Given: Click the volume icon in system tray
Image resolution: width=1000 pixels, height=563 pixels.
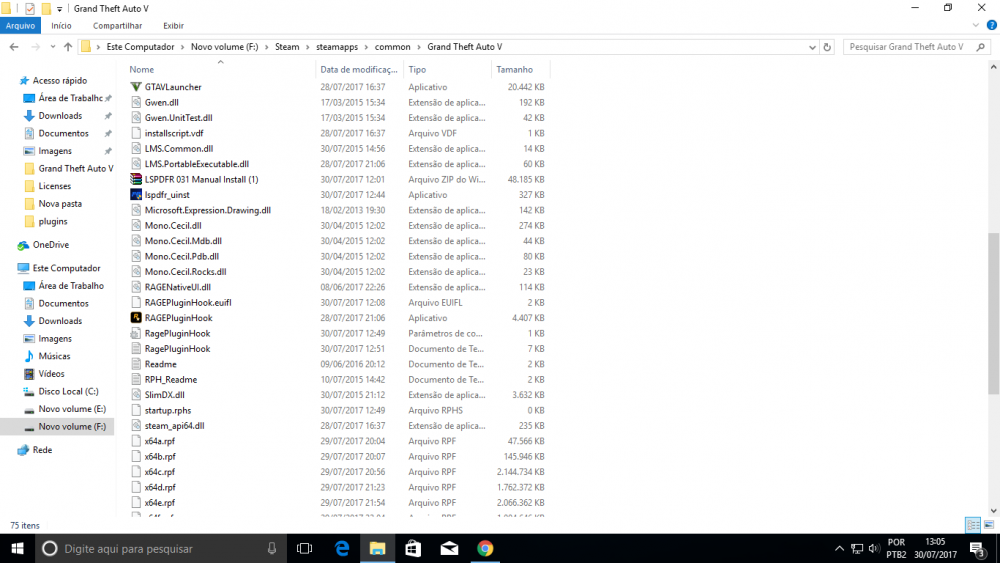Looking at the screenshot, I should click(874, 548).
